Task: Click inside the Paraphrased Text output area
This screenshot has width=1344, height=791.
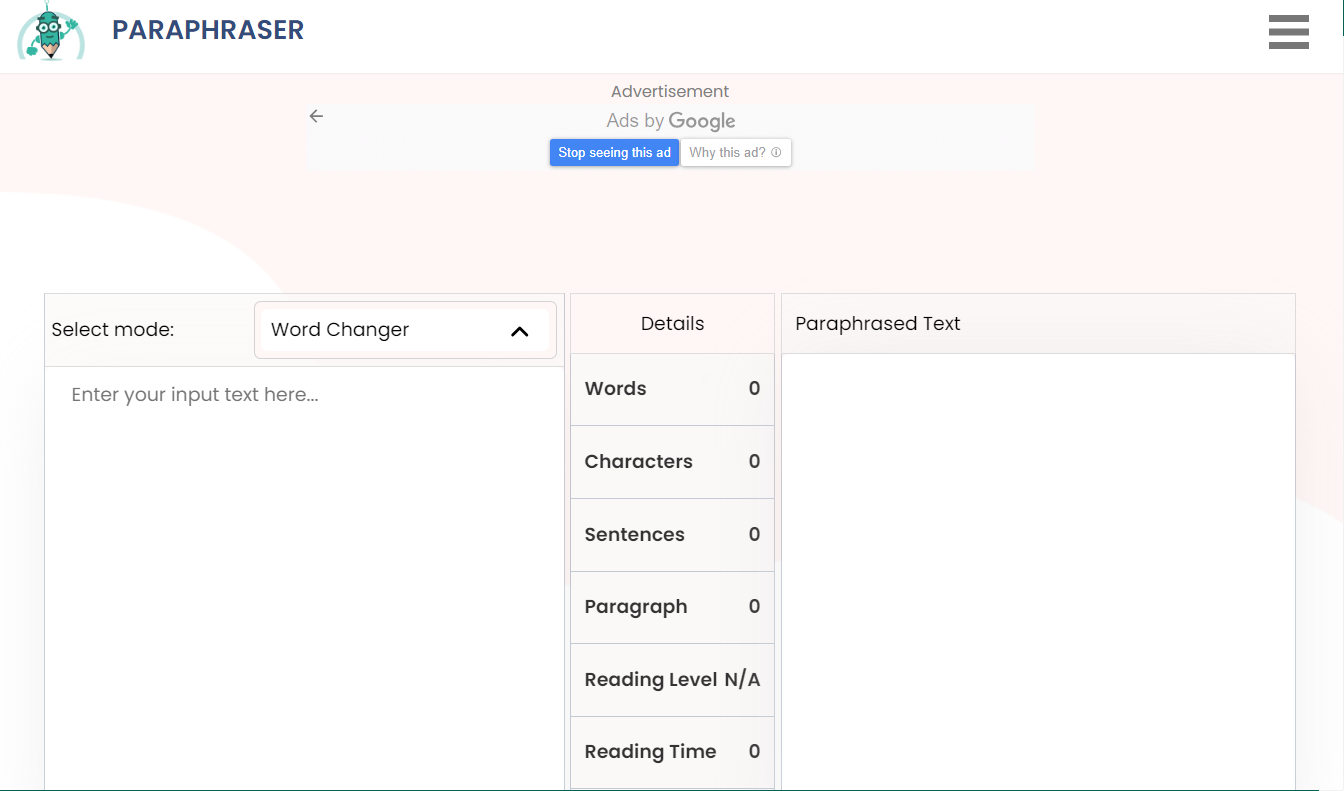Action: coord(1037,570)
